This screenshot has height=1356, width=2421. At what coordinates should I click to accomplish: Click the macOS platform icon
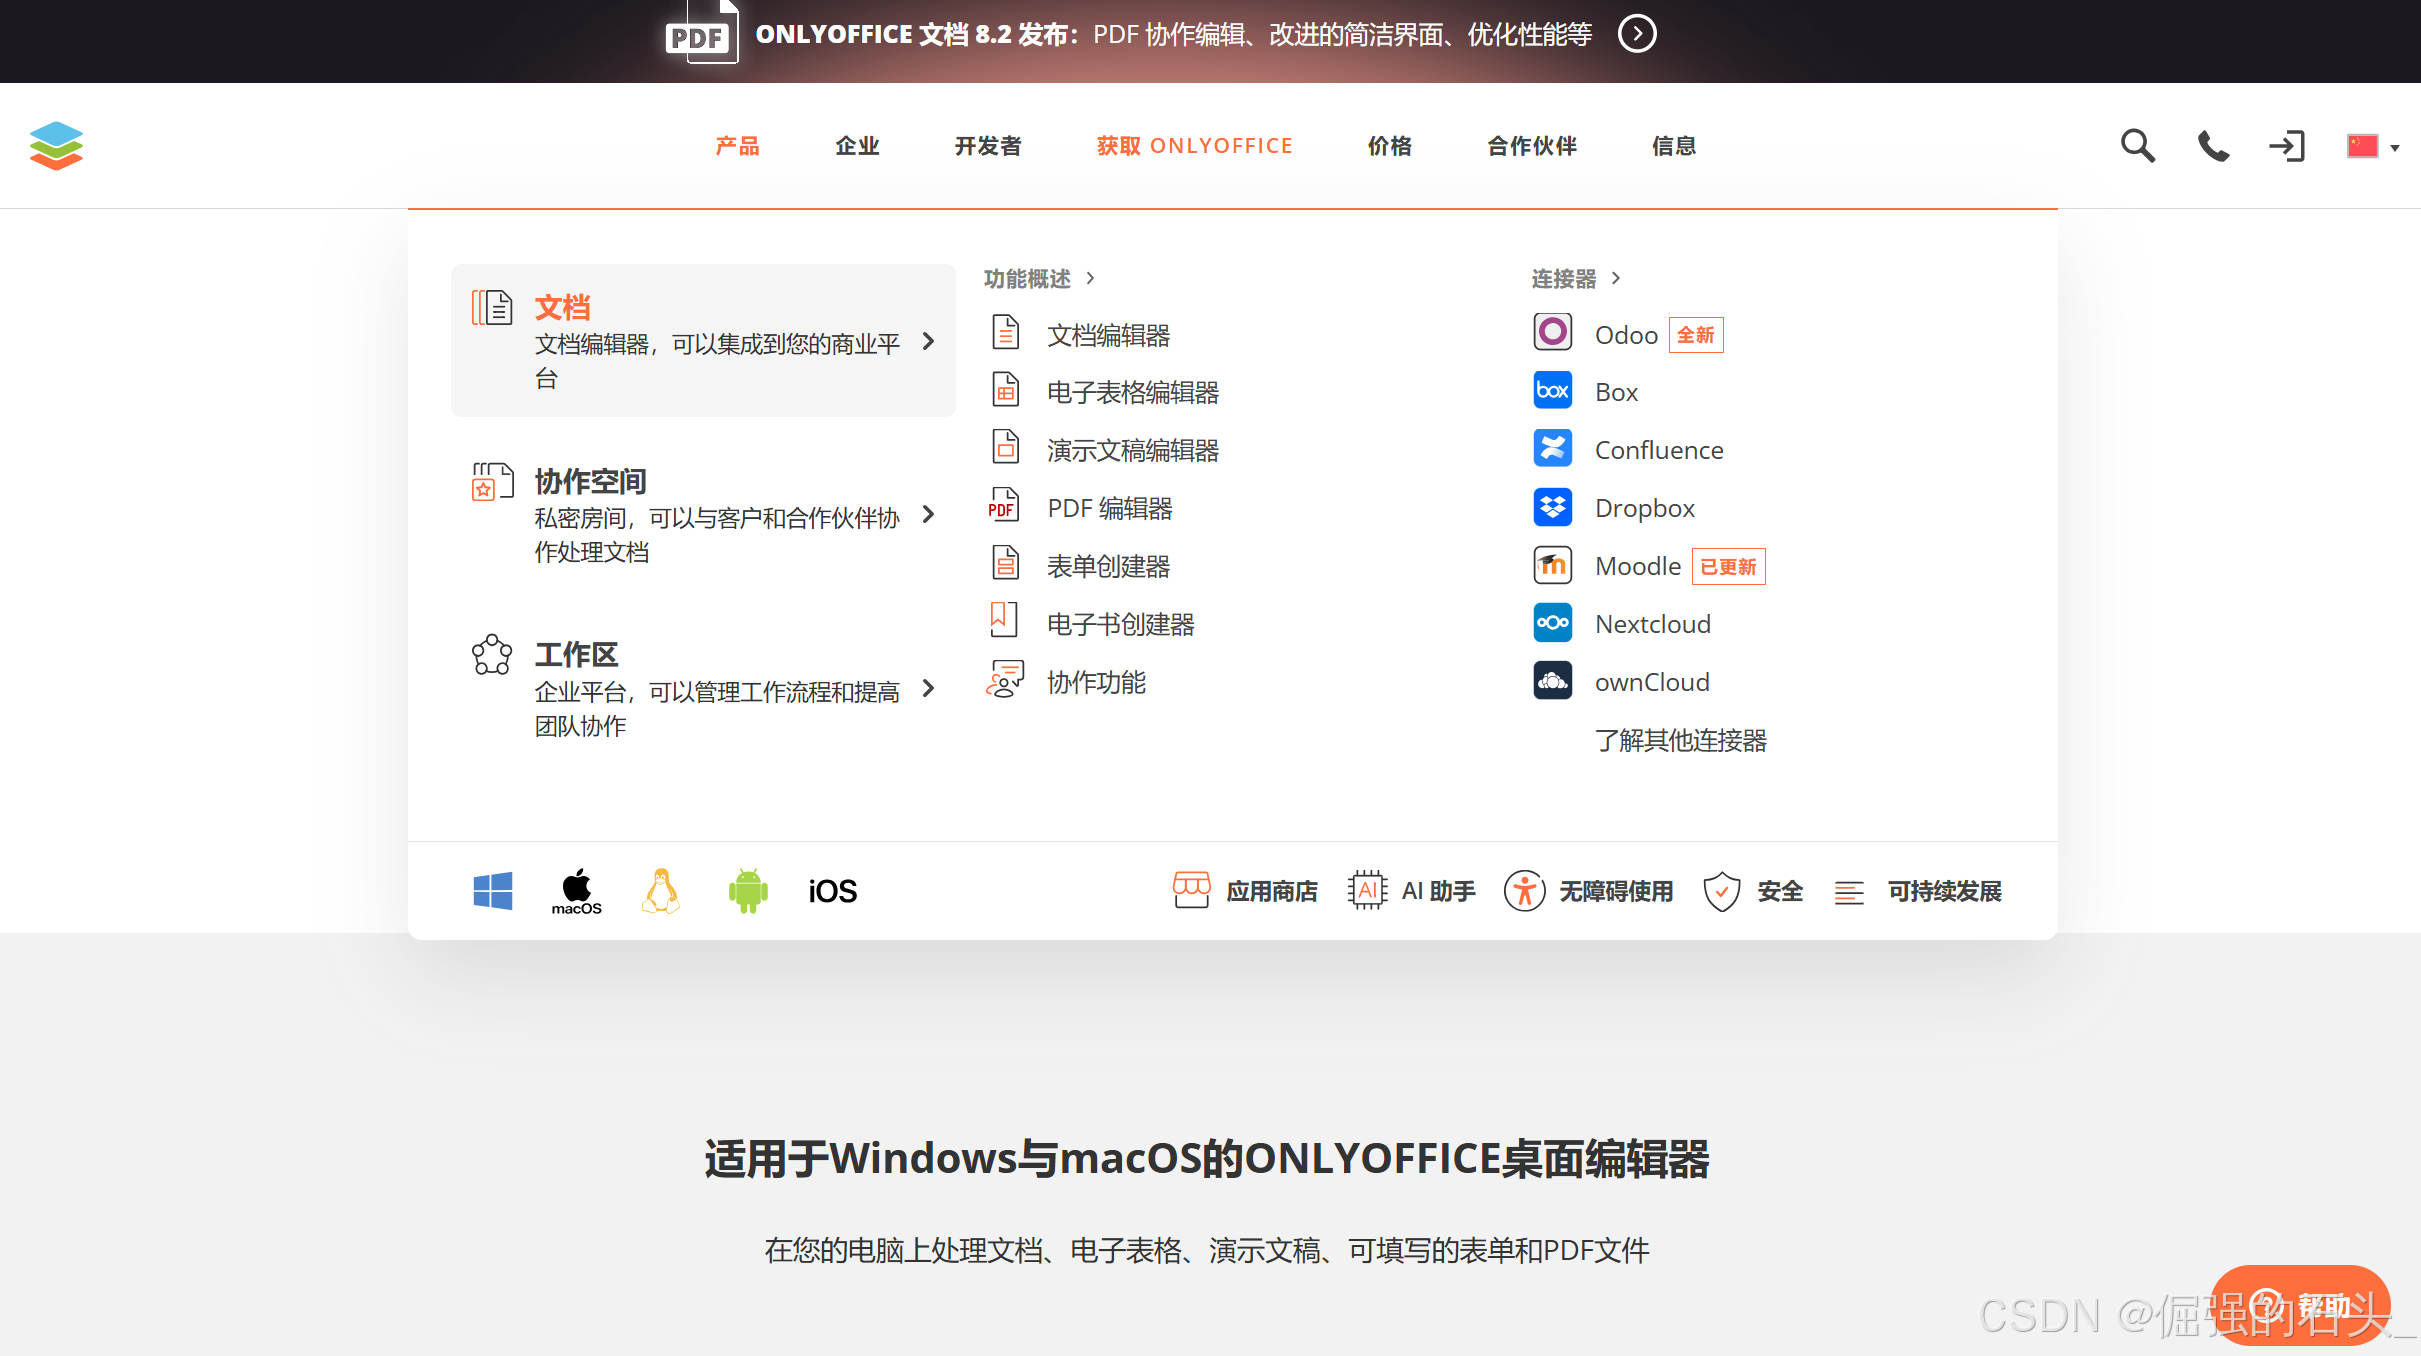click(x=577, y=891)
